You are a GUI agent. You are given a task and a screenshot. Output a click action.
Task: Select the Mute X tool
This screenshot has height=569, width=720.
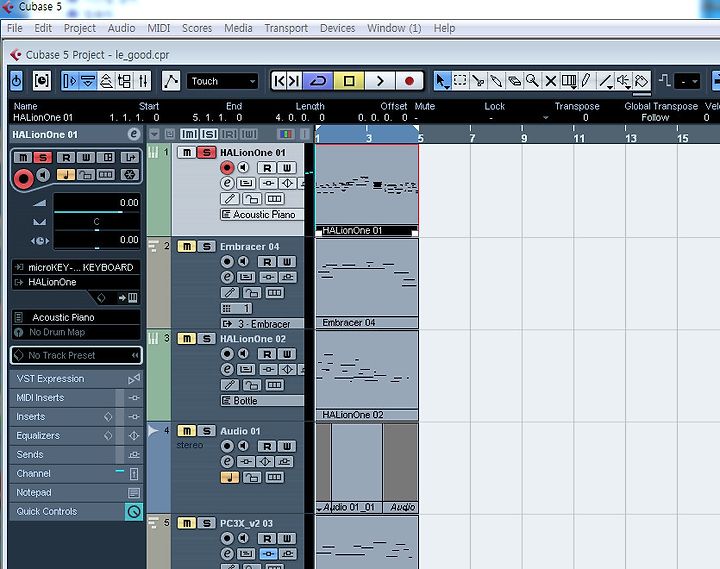pos(550,81)
